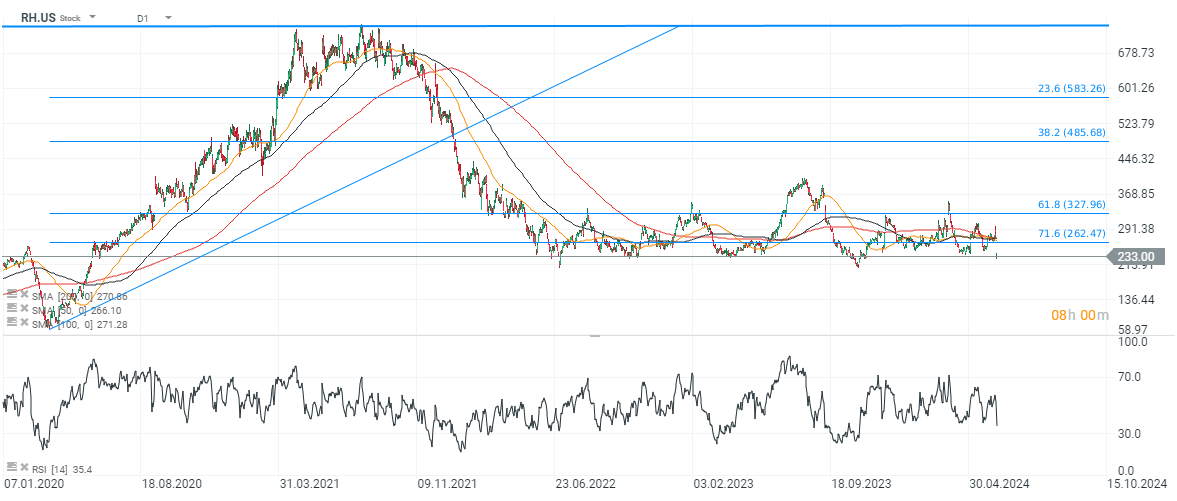Click the current price tag 233.00
The height and width of the screenshot is (501, 1177).
point(1140,256)
